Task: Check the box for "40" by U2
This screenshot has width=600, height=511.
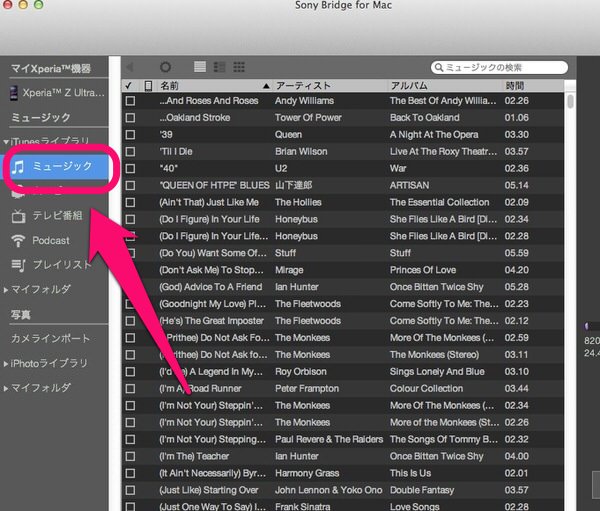Action: [130, 168]
